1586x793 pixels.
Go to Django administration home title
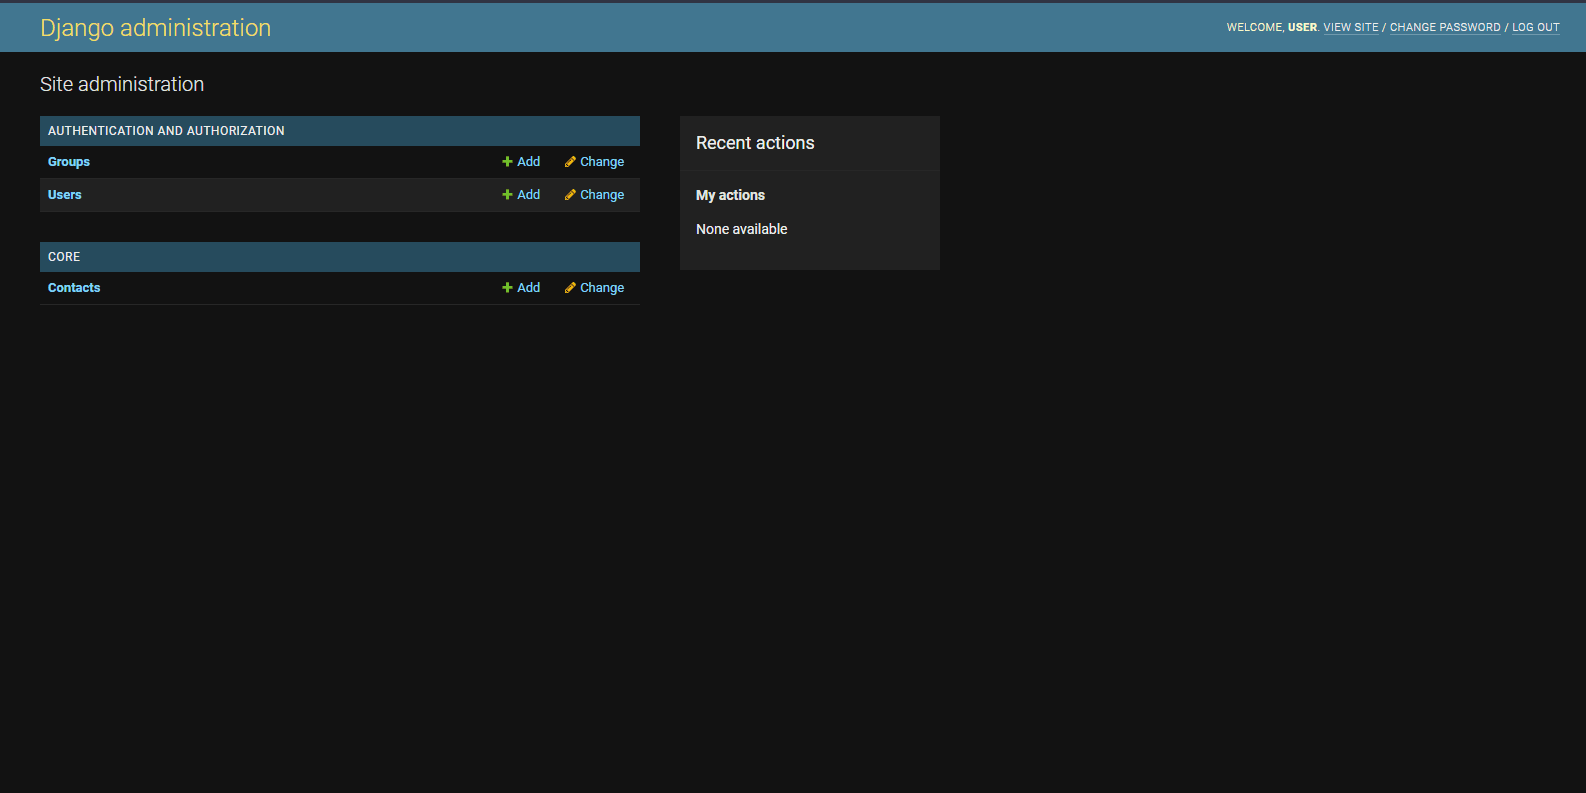(155, 28)
